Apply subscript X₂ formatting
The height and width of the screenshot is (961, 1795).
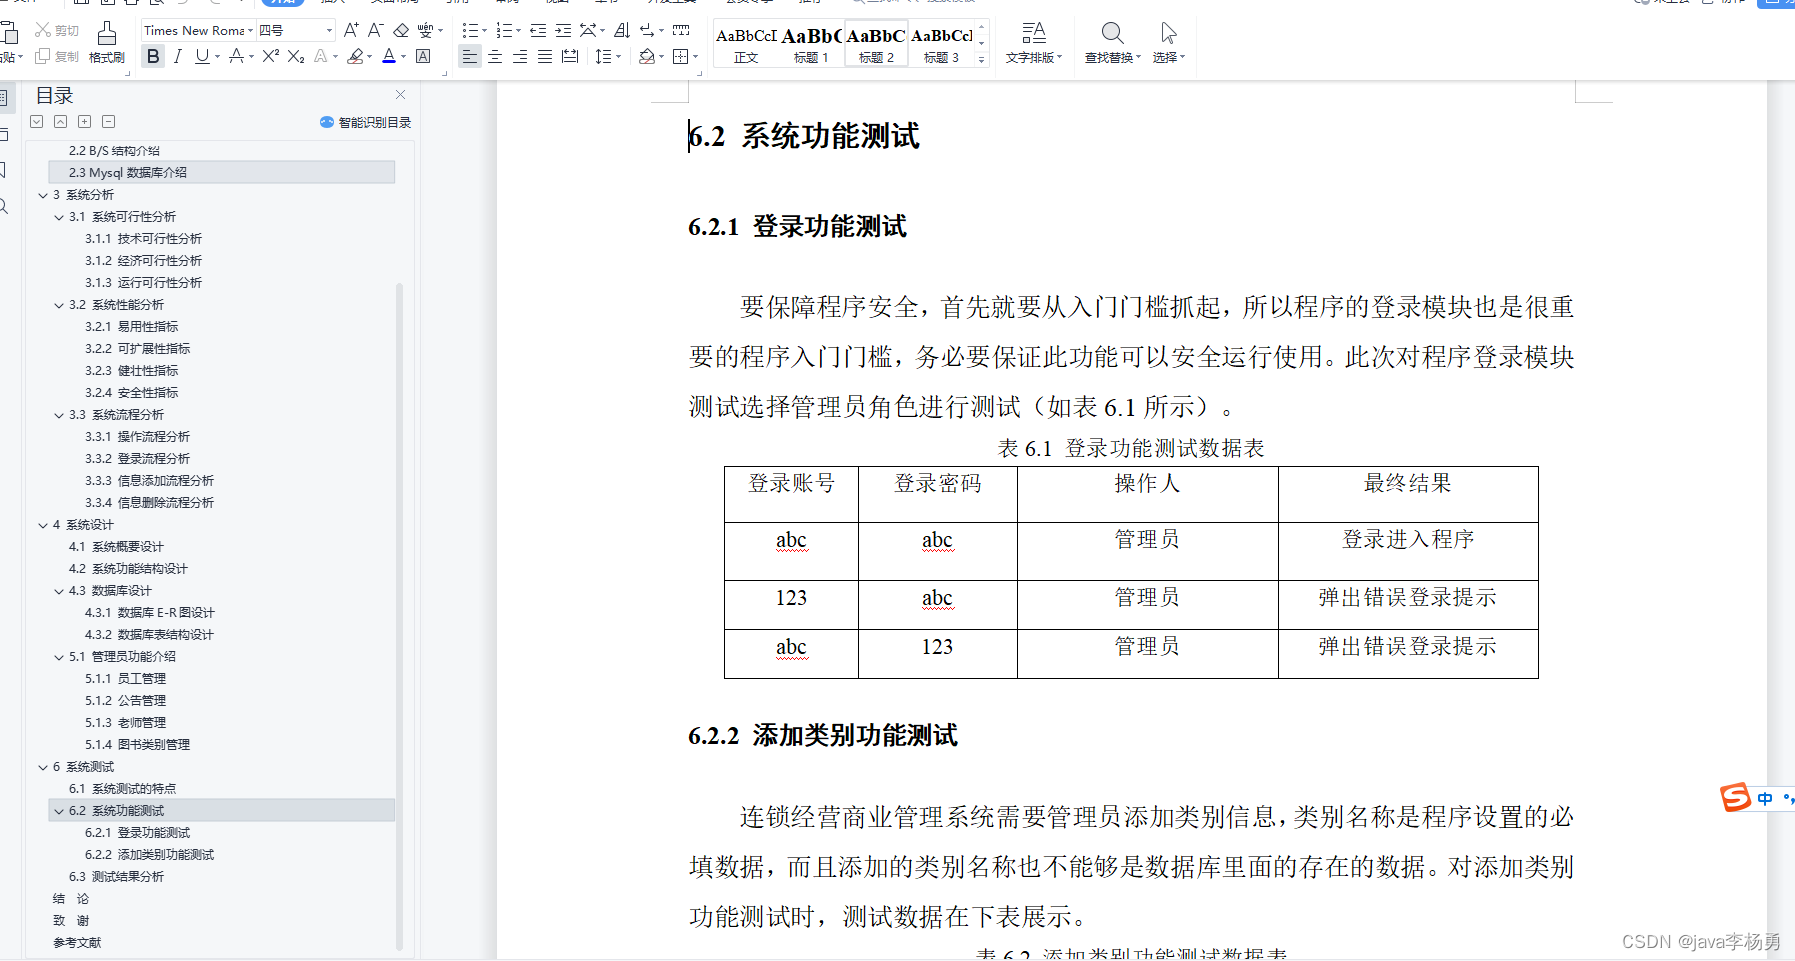(295, 57)
